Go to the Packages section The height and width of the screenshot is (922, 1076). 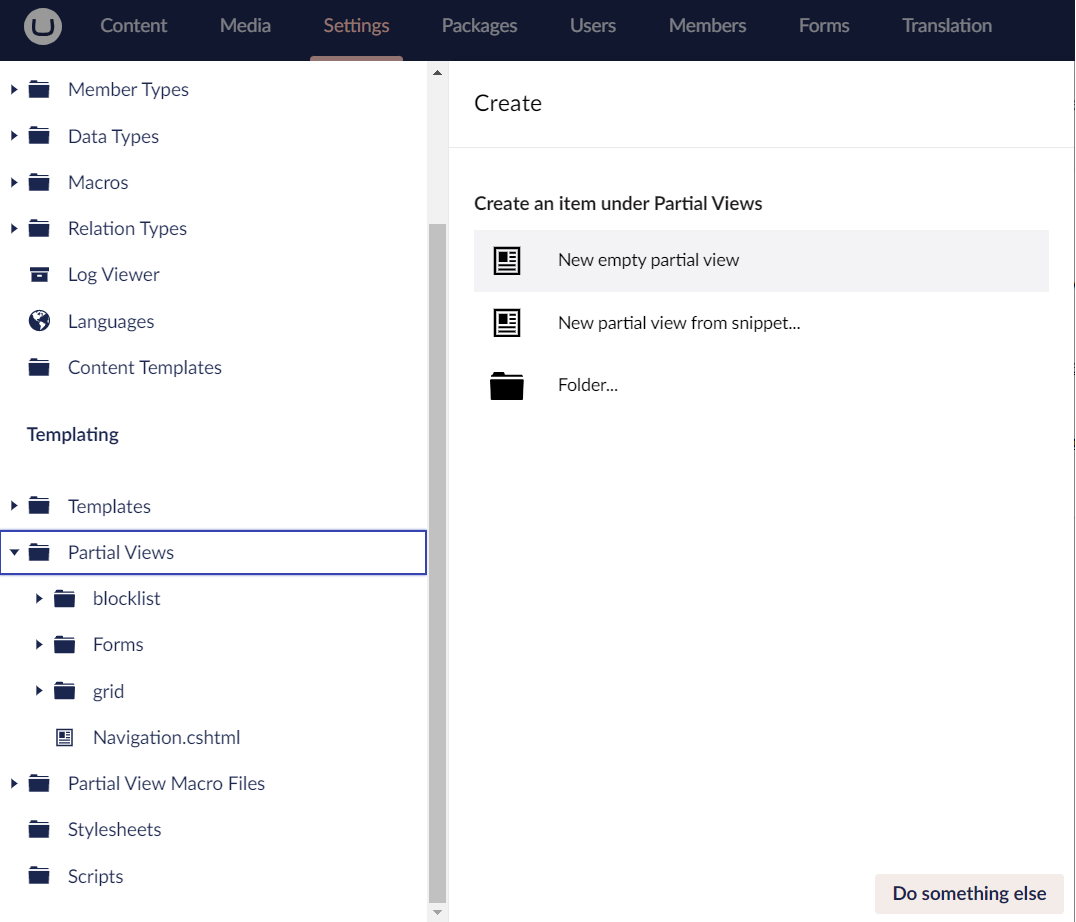click(x=479, y=26)
